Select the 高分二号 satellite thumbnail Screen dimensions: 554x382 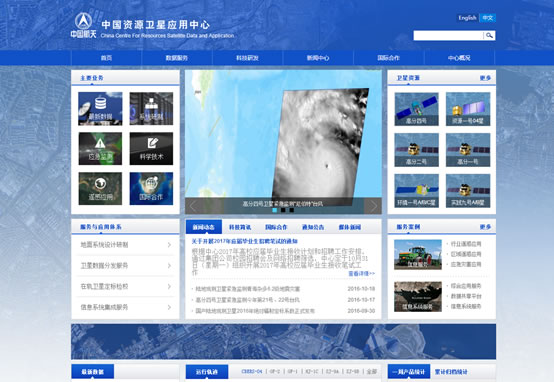tap(417, 150)
